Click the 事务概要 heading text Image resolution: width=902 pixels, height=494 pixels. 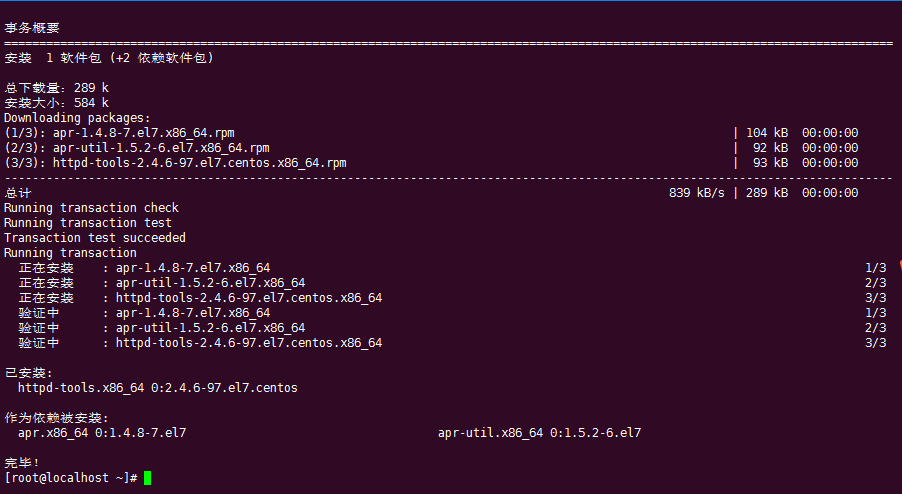(32, 28)
